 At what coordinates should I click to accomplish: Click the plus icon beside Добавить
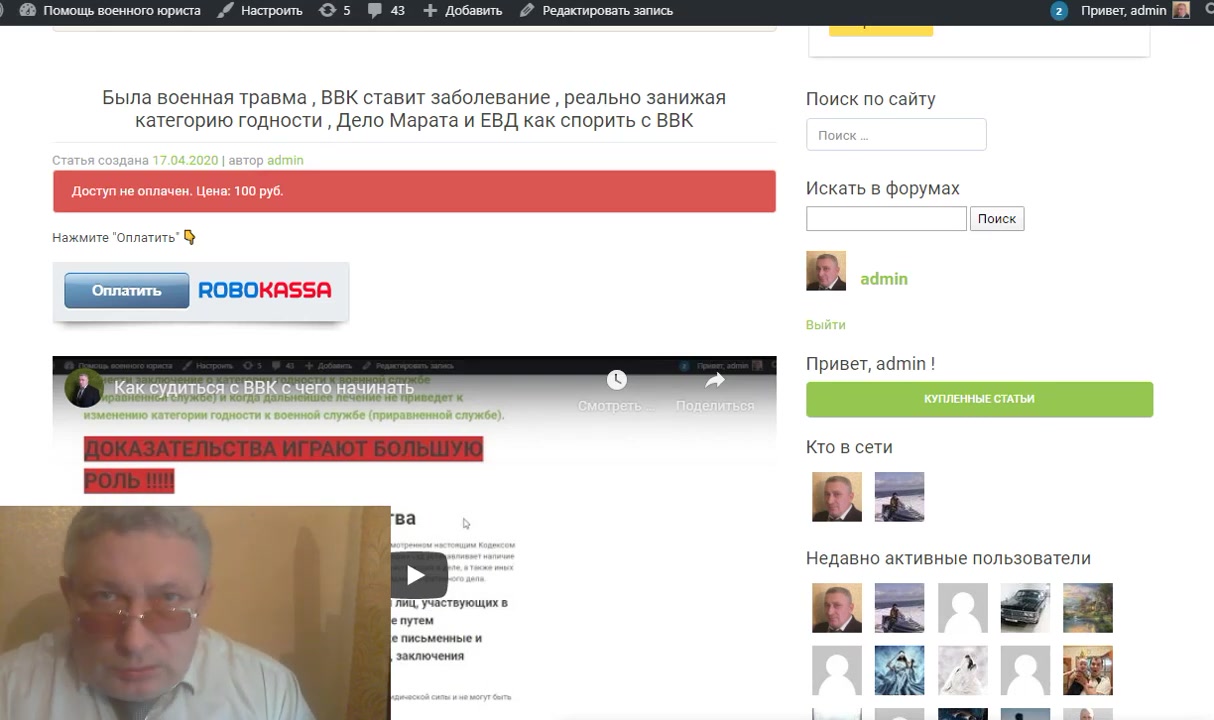pos(430,11)
